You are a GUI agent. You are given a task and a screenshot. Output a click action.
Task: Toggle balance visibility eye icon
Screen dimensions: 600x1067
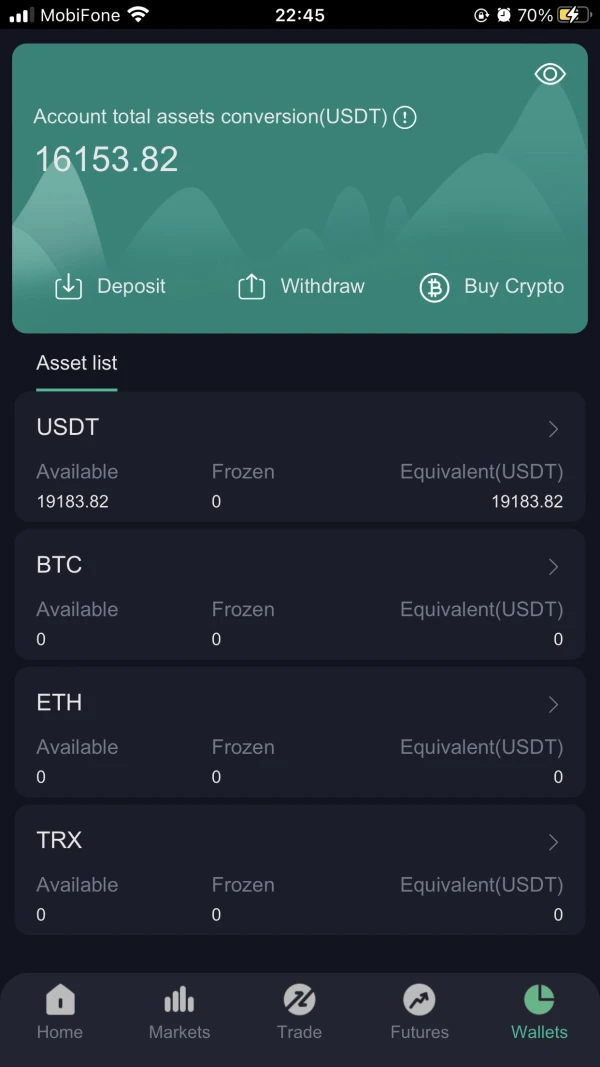pyautogui.click(x=550, y=74)
